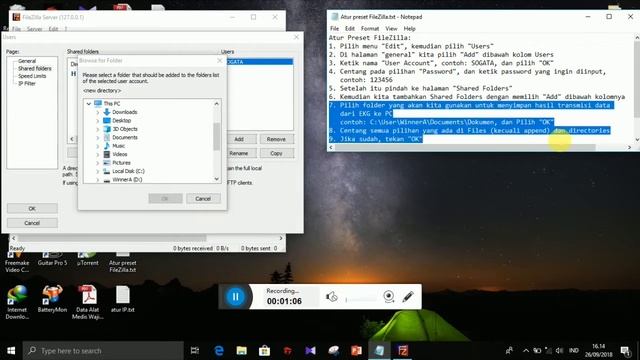Open Freemake Video Converter desktop icon
Image resolution: width=640 pixels, height=360 pixels.
pyautogui.click(x=17, y=262)
